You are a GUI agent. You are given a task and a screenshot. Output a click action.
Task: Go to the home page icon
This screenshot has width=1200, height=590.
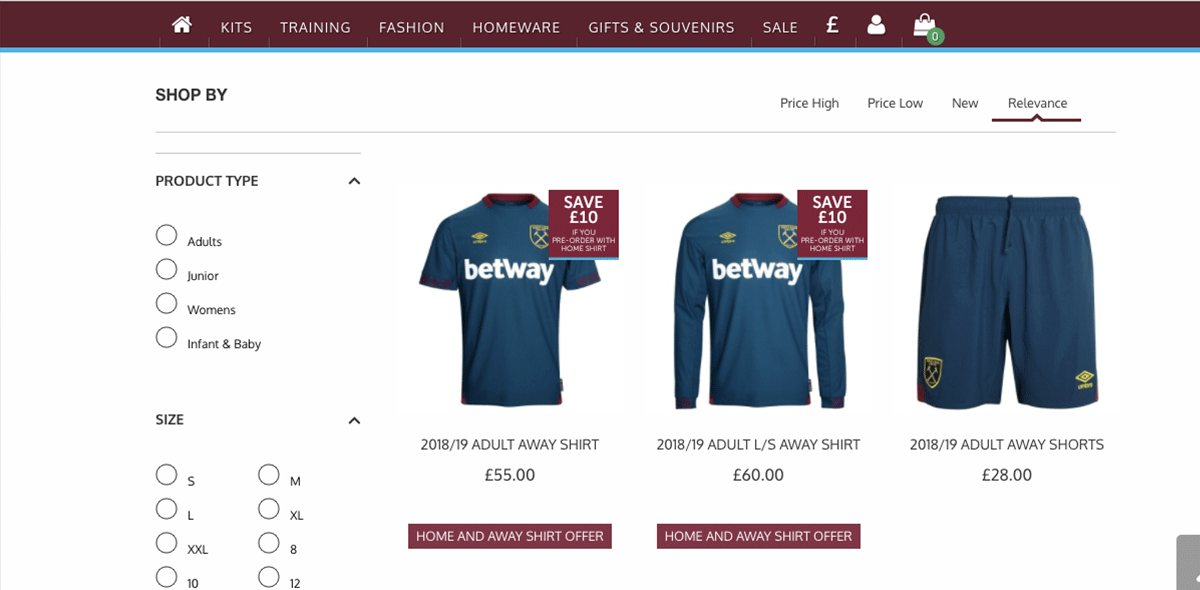pos(181,26)
